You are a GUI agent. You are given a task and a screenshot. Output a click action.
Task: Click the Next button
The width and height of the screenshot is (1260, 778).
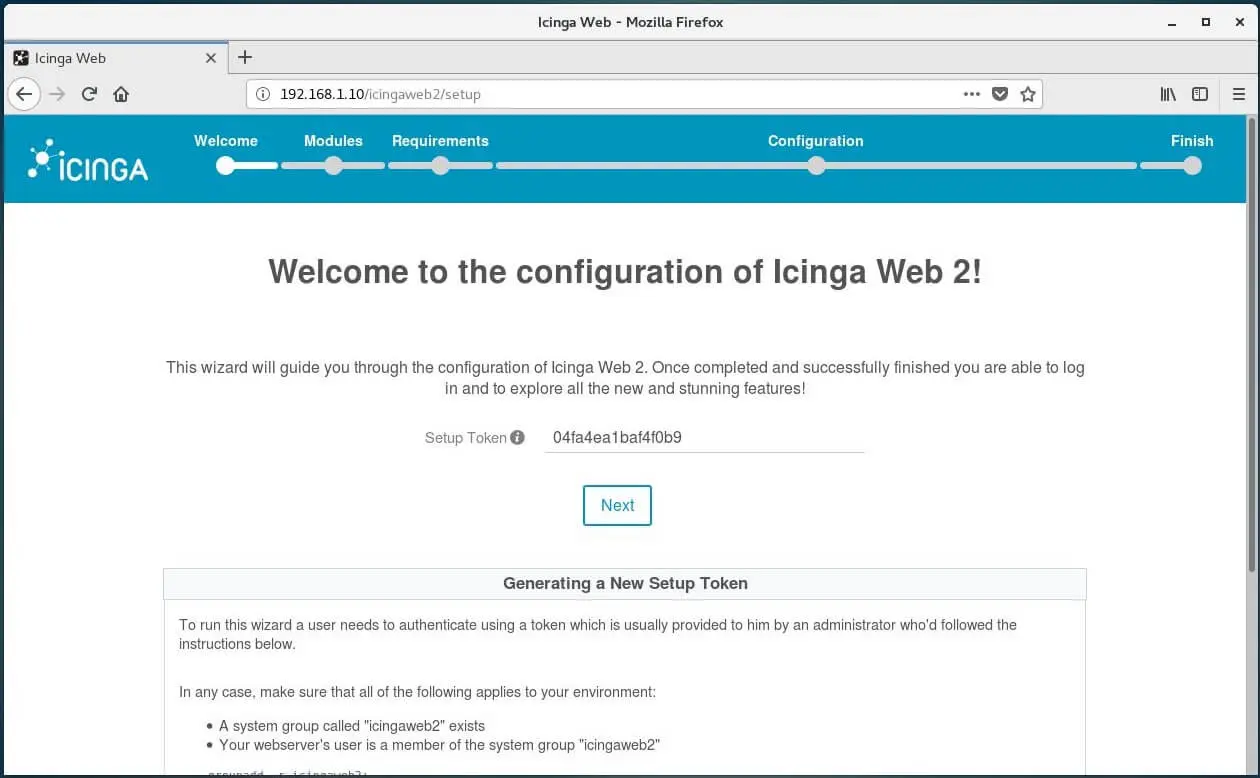(617, 505)
